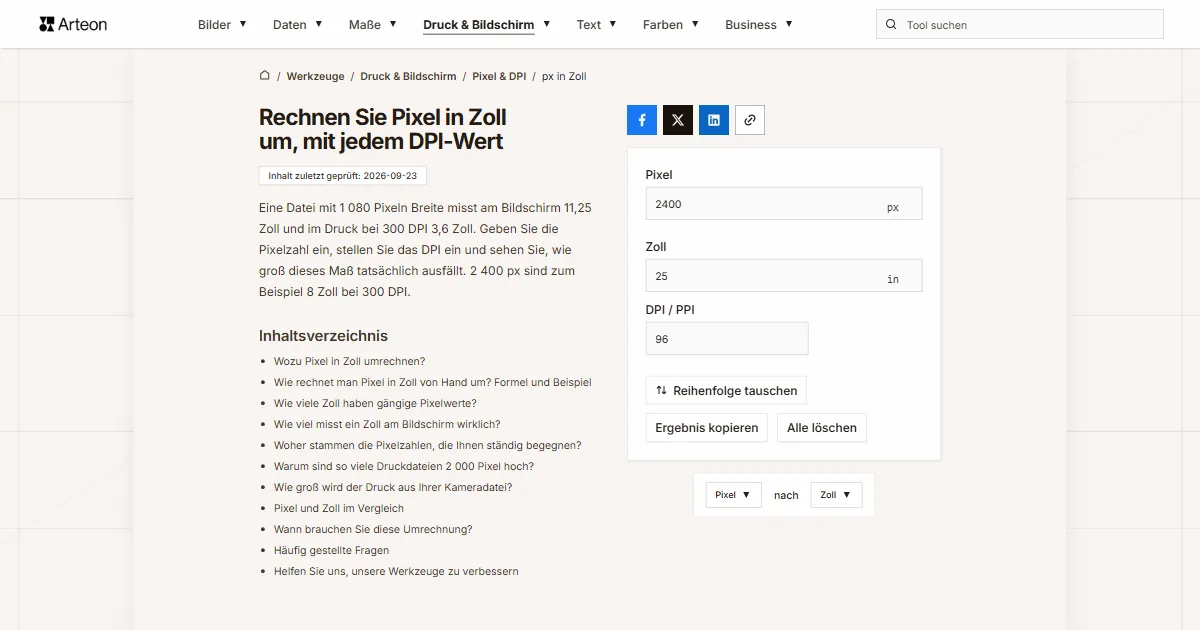Open Pixel & DPI breadcrumb link
1200x630 pixels.
(x=499, y=76)
